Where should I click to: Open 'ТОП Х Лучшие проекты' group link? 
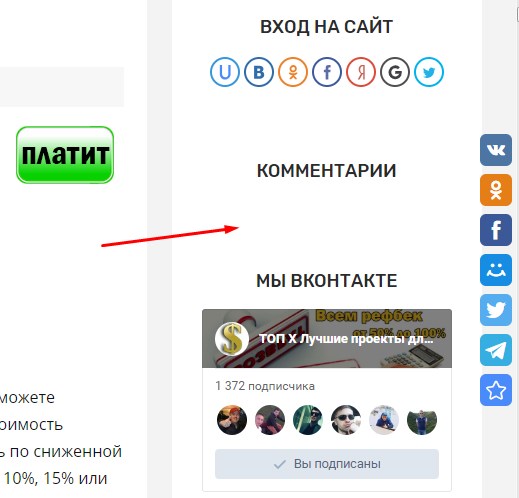(x=346, y=339)
